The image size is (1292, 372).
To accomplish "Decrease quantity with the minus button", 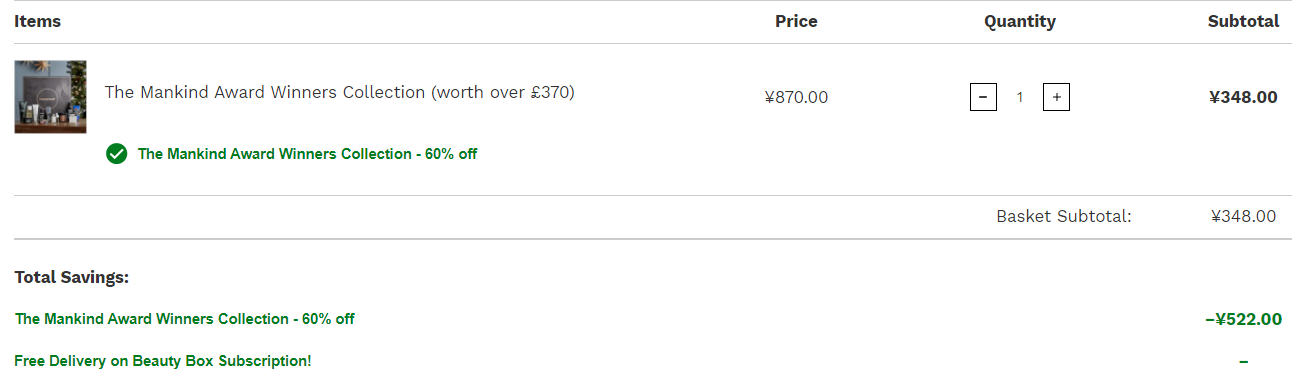I will [983, 97].
